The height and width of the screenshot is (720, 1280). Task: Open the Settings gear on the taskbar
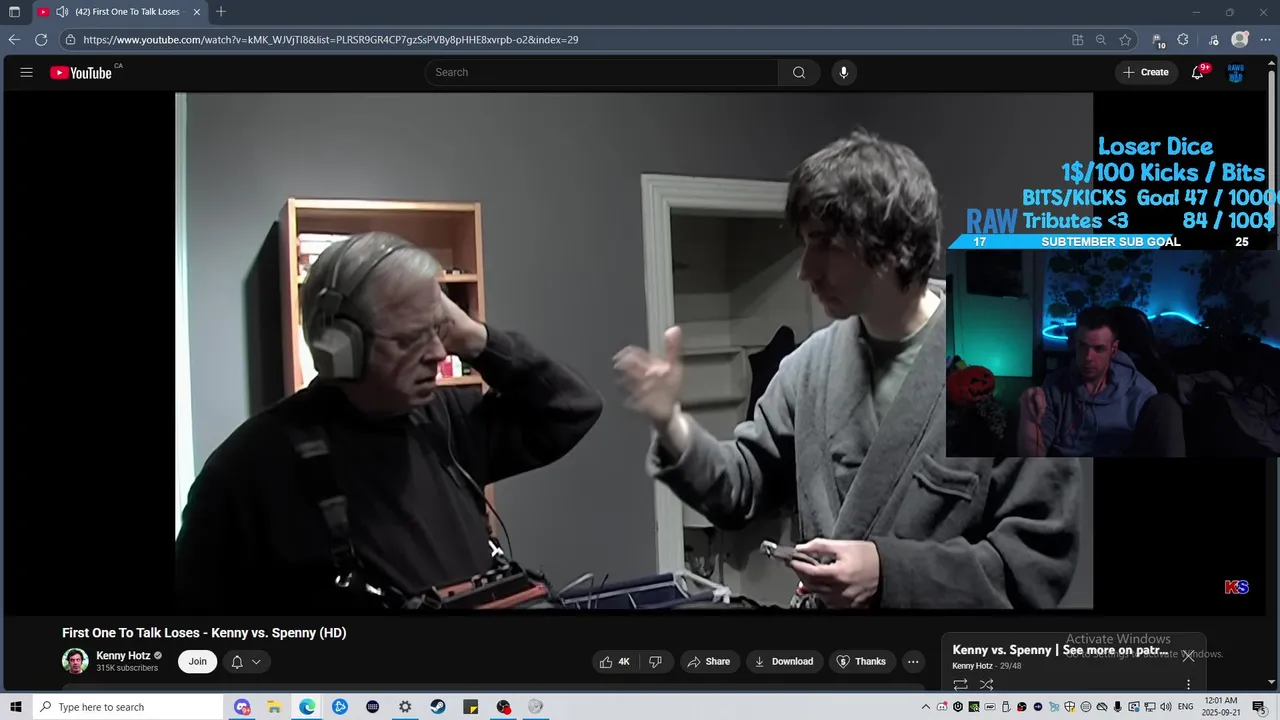click(x=405, y=707)
